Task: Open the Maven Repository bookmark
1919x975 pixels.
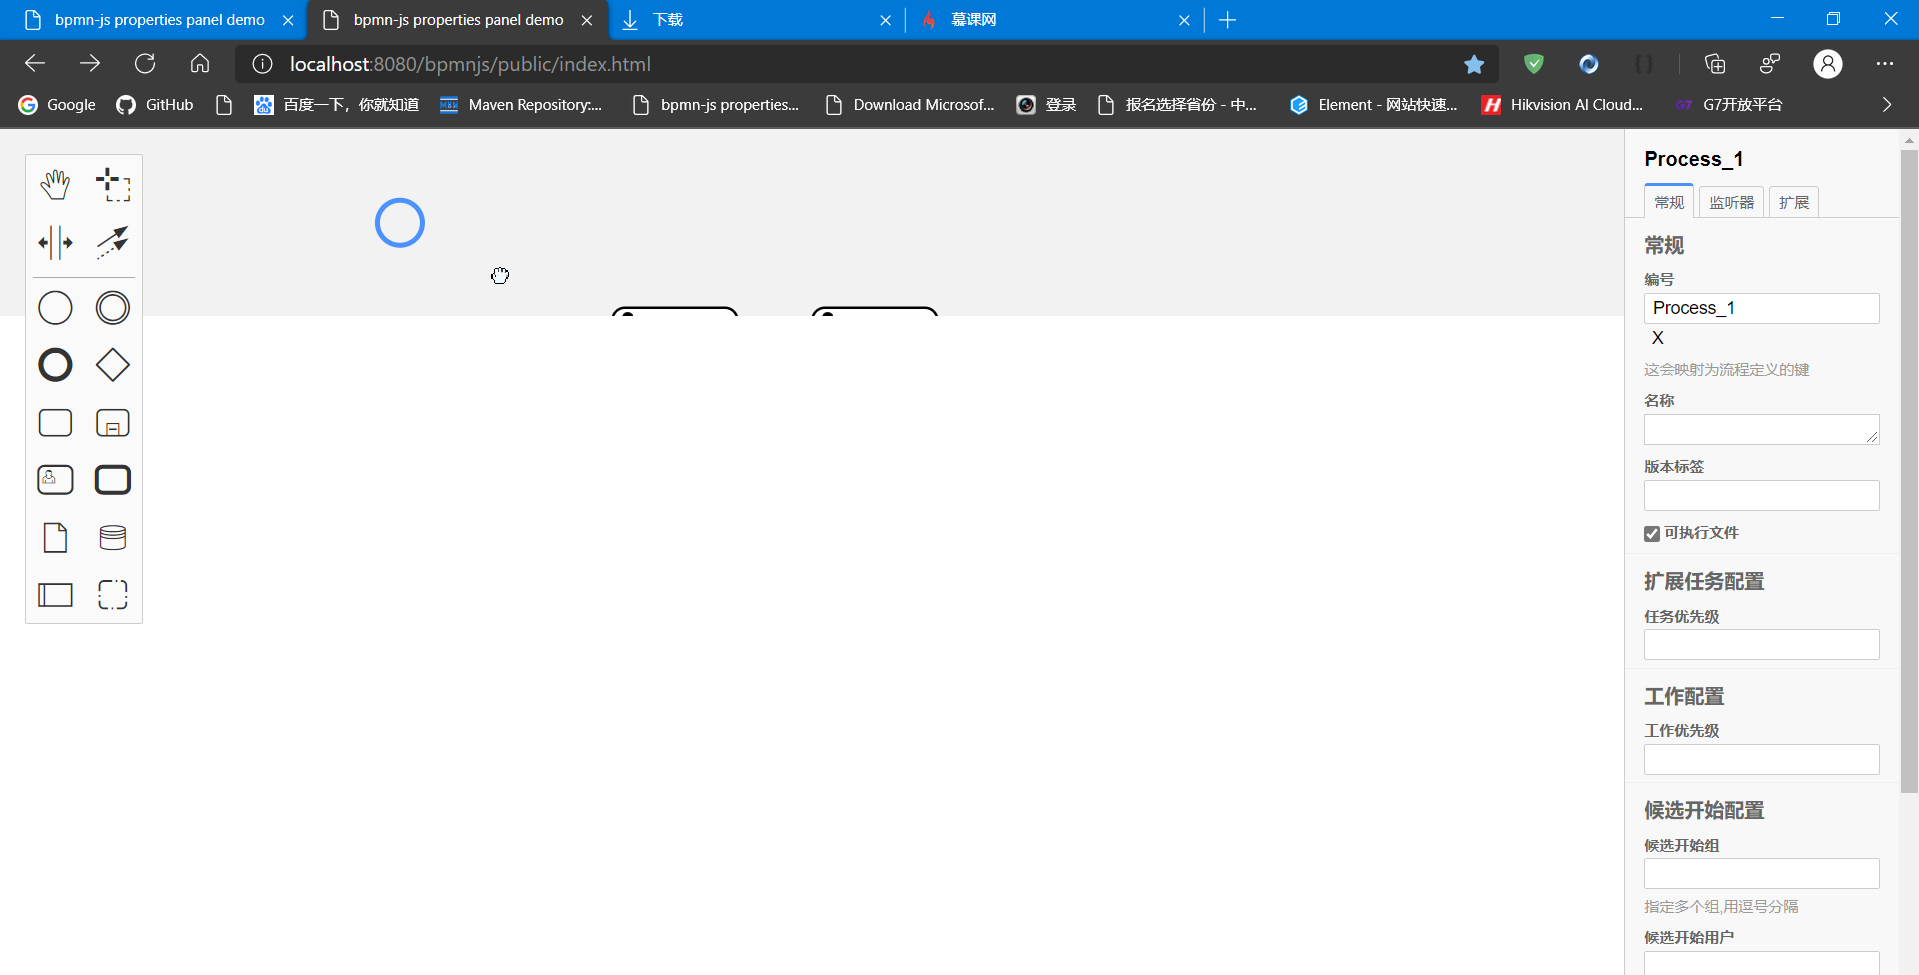Action: pos(521,105)
